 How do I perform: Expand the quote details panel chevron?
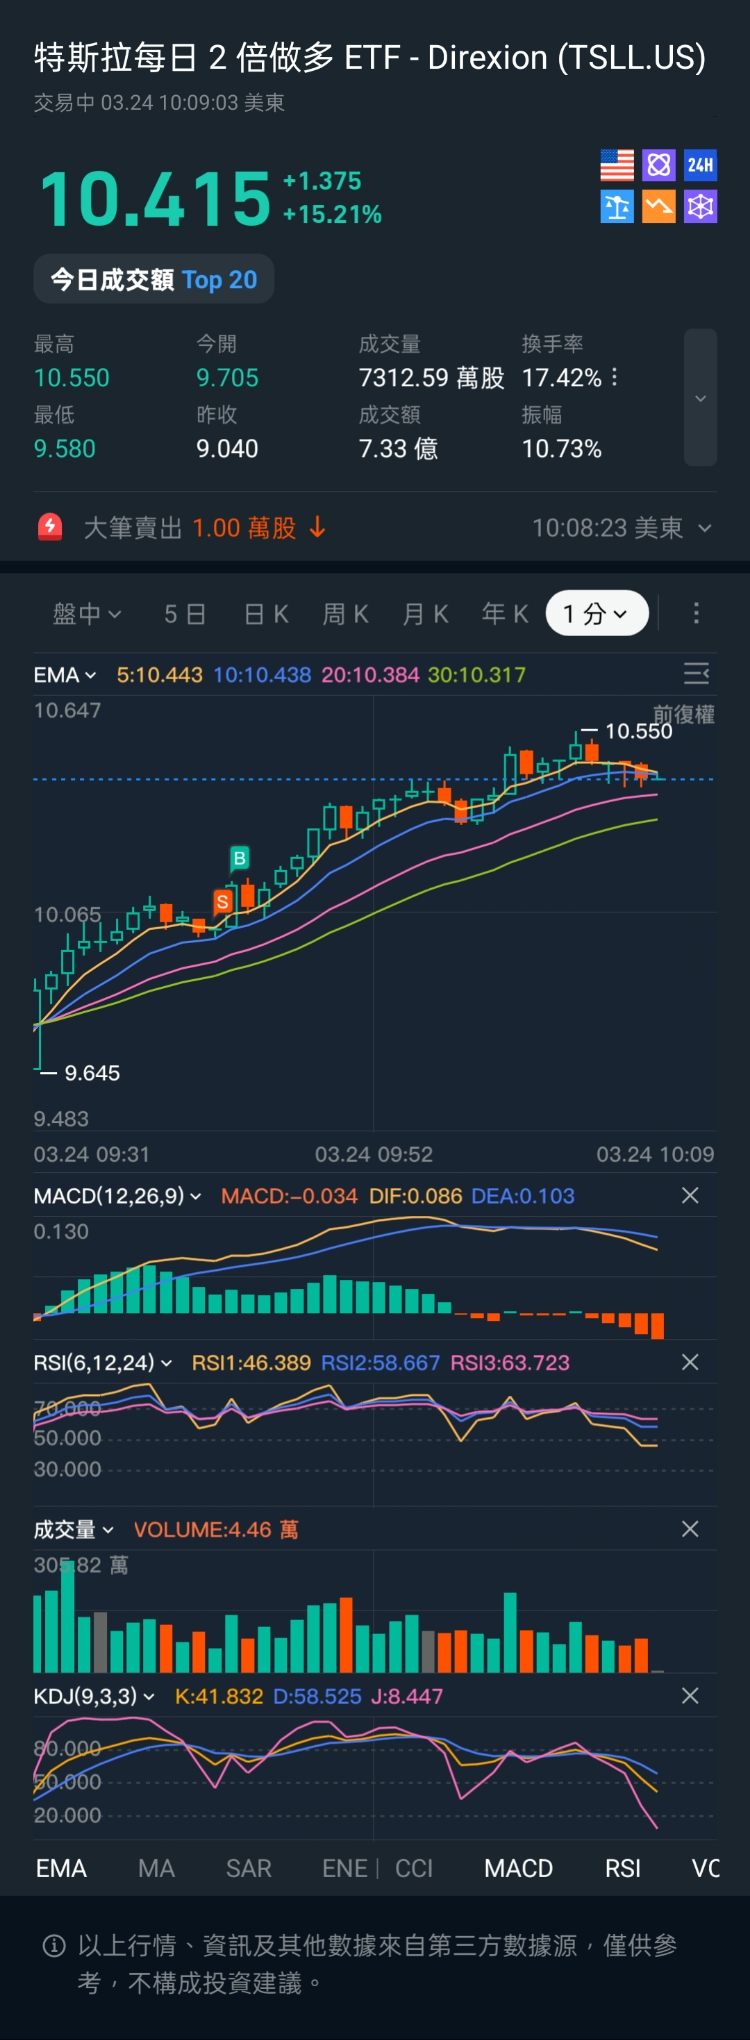(x=700, y=398)
